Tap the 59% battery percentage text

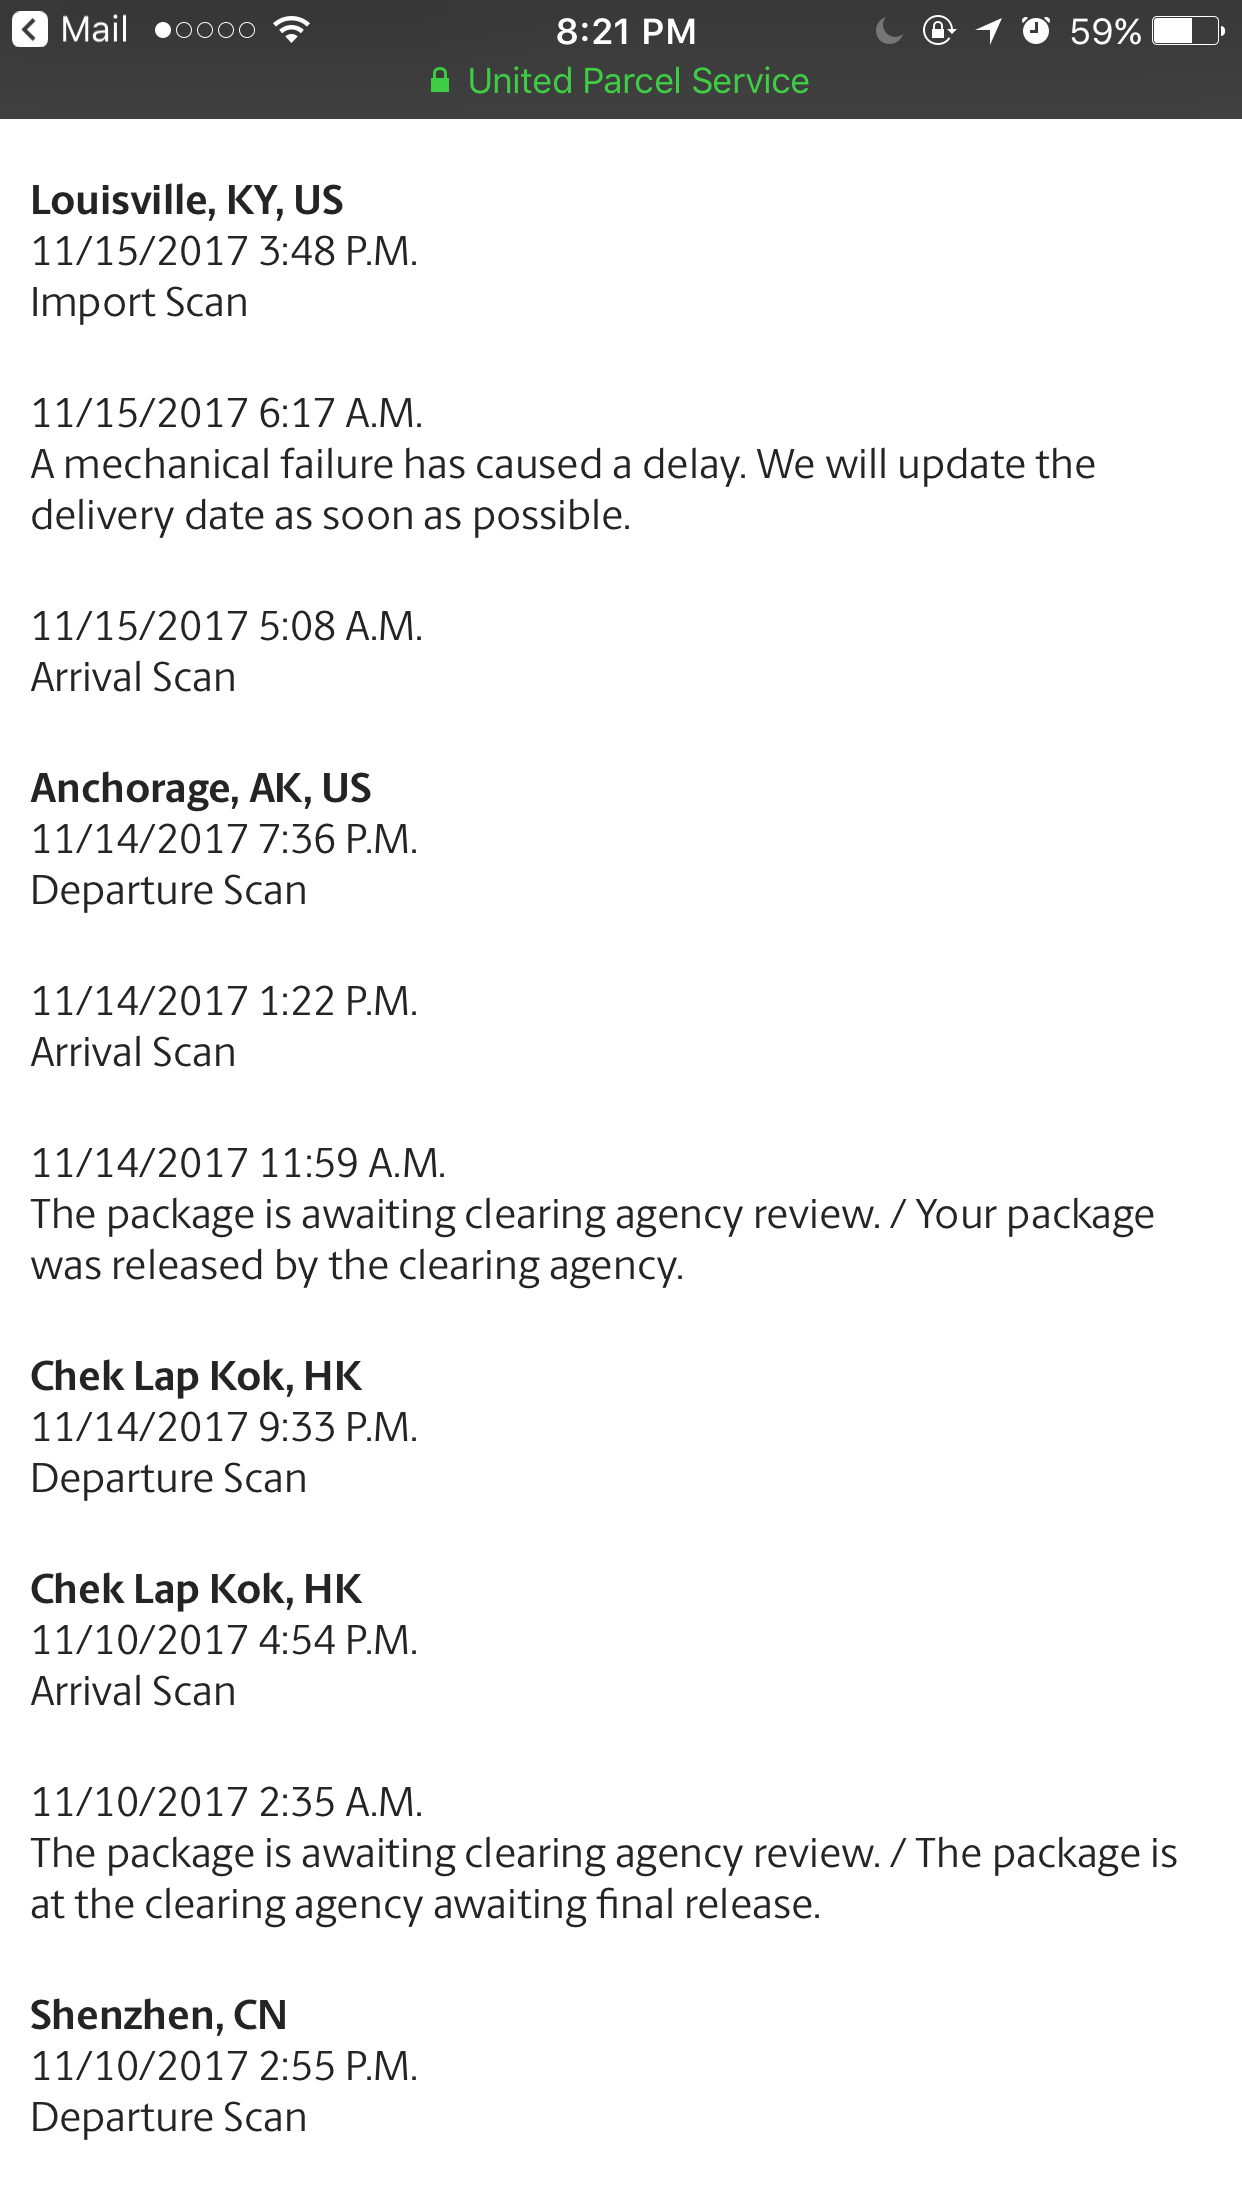(x=1105, y=32)
